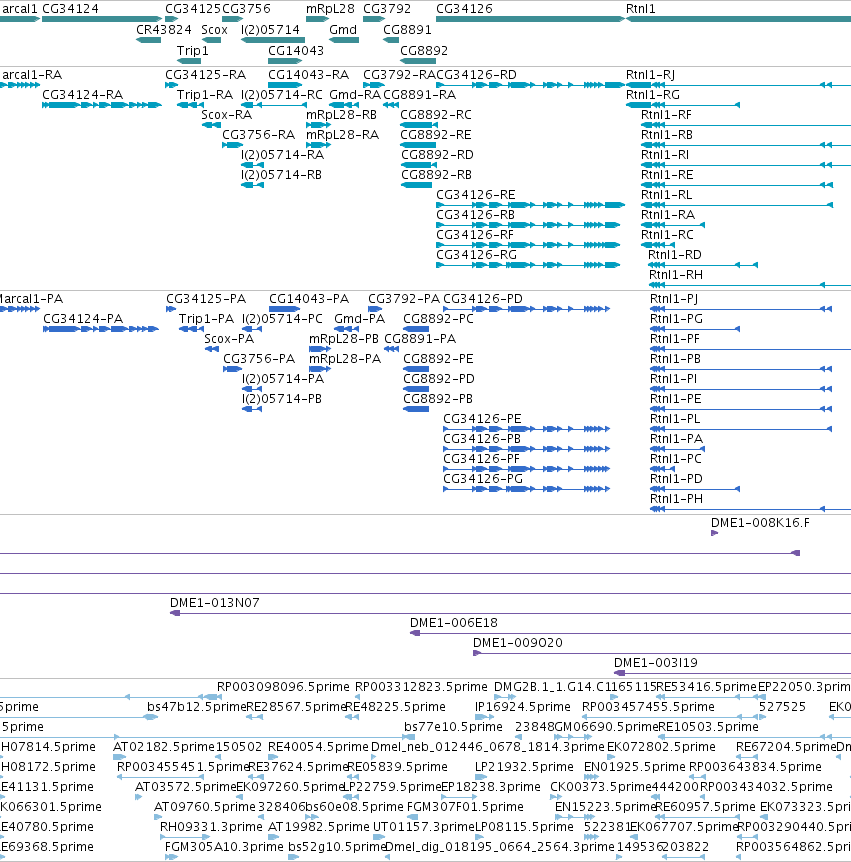
Task: Open EST AT09760.5prime
Action: tap(205, 806)
